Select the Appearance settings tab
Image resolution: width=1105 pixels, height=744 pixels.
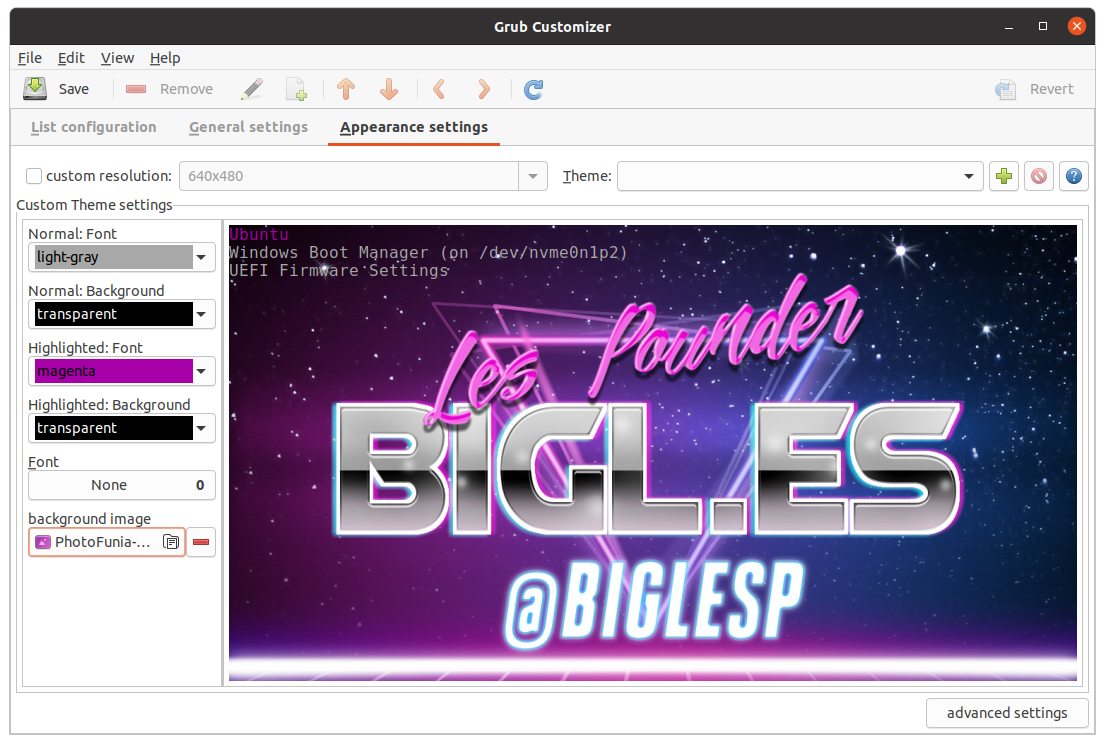coord(414,128)
